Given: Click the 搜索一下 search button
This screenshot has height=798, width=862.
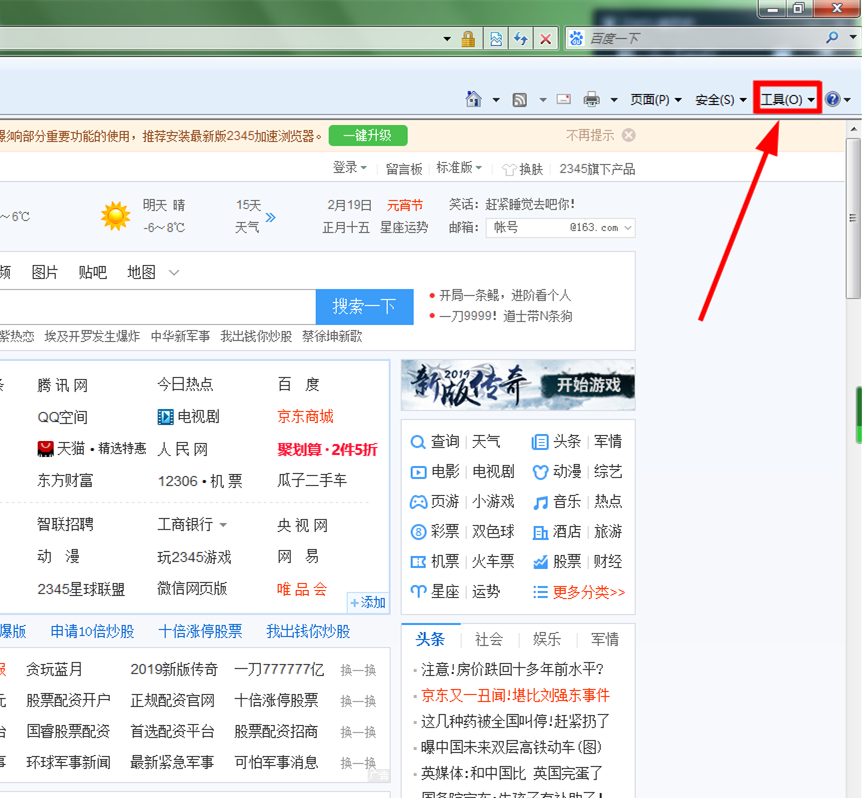Looking at the screenshot, I should click(364, 306).
